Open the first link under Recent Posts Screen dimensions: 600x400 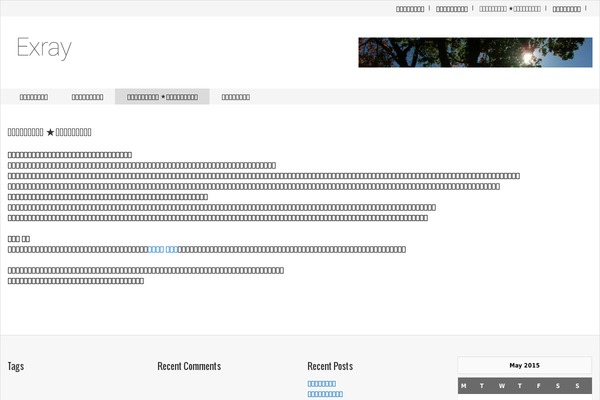point(322,384)
